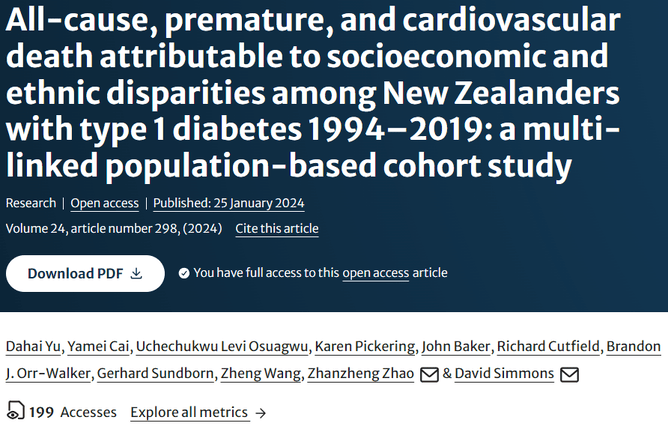
Task: Open the Explore all metrics link
Action: [x=190, y=412]
